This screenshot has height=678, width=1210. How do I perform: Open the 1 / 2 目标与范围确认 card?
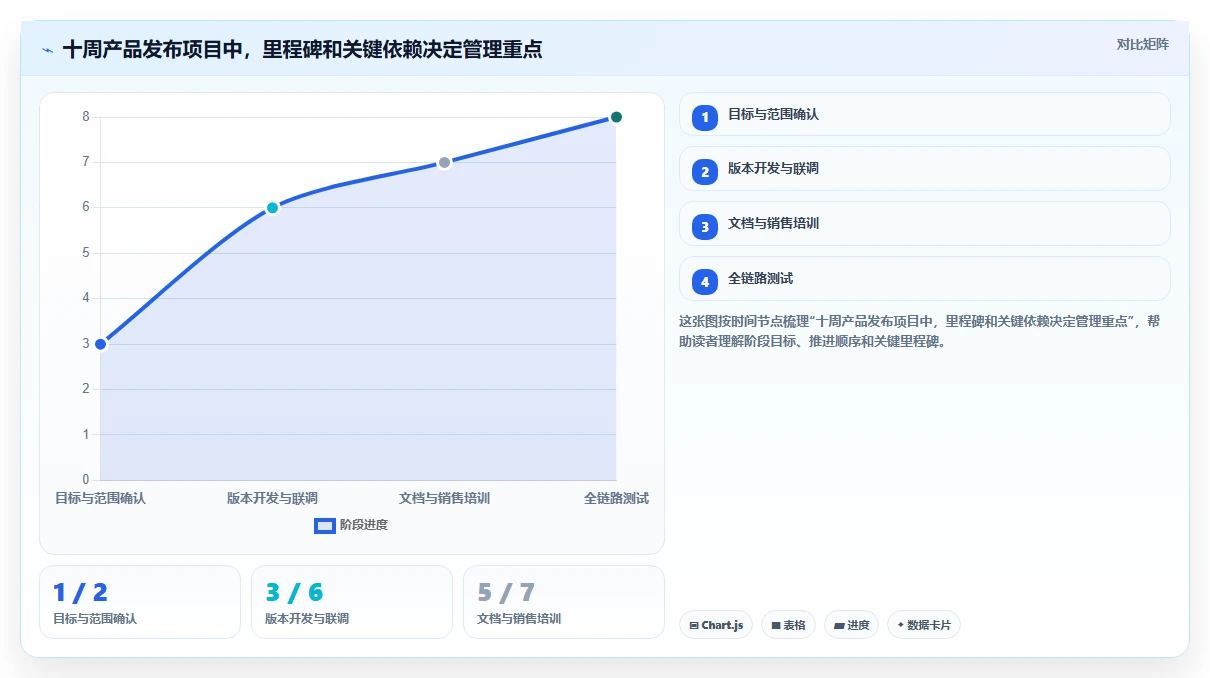pyautogui.click(x=140, y=602)
